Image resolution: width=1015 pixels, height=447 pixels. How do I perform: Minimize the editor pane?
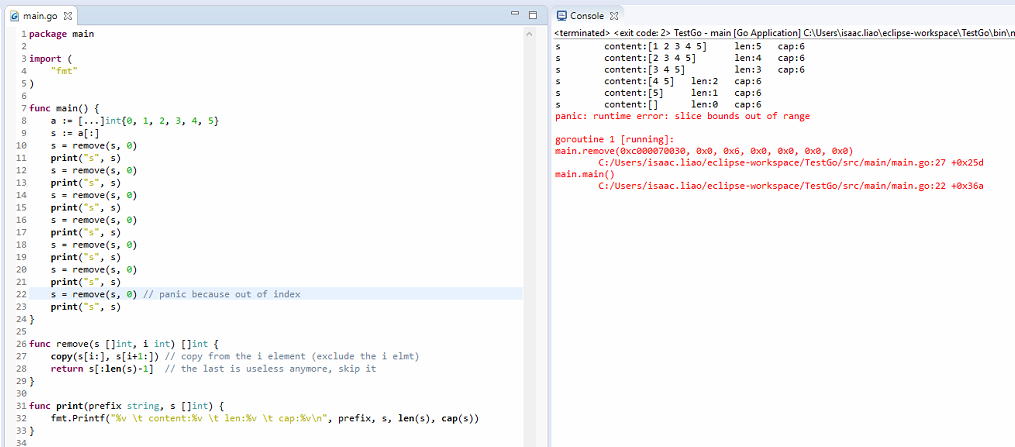515,15
